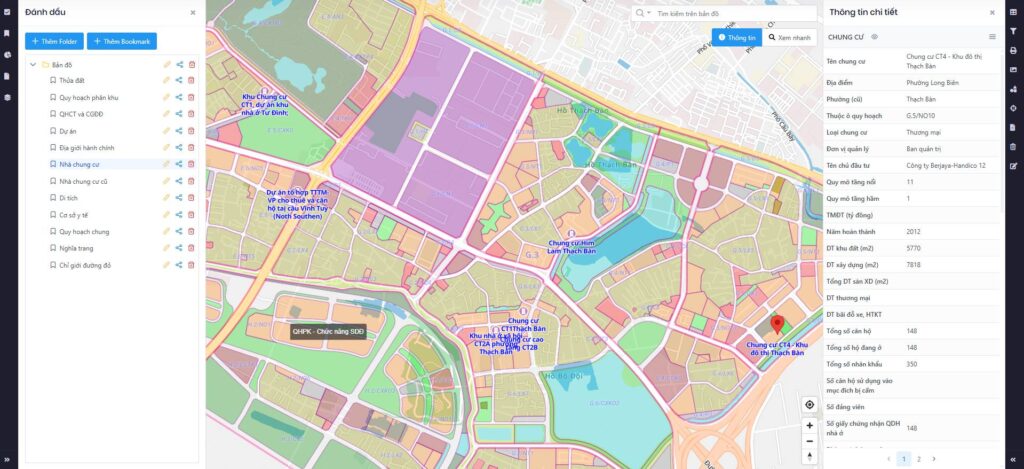Viewport: 1024px width, 469px height.
Task: Click the red location marker on map
Action: click(777, 325)
